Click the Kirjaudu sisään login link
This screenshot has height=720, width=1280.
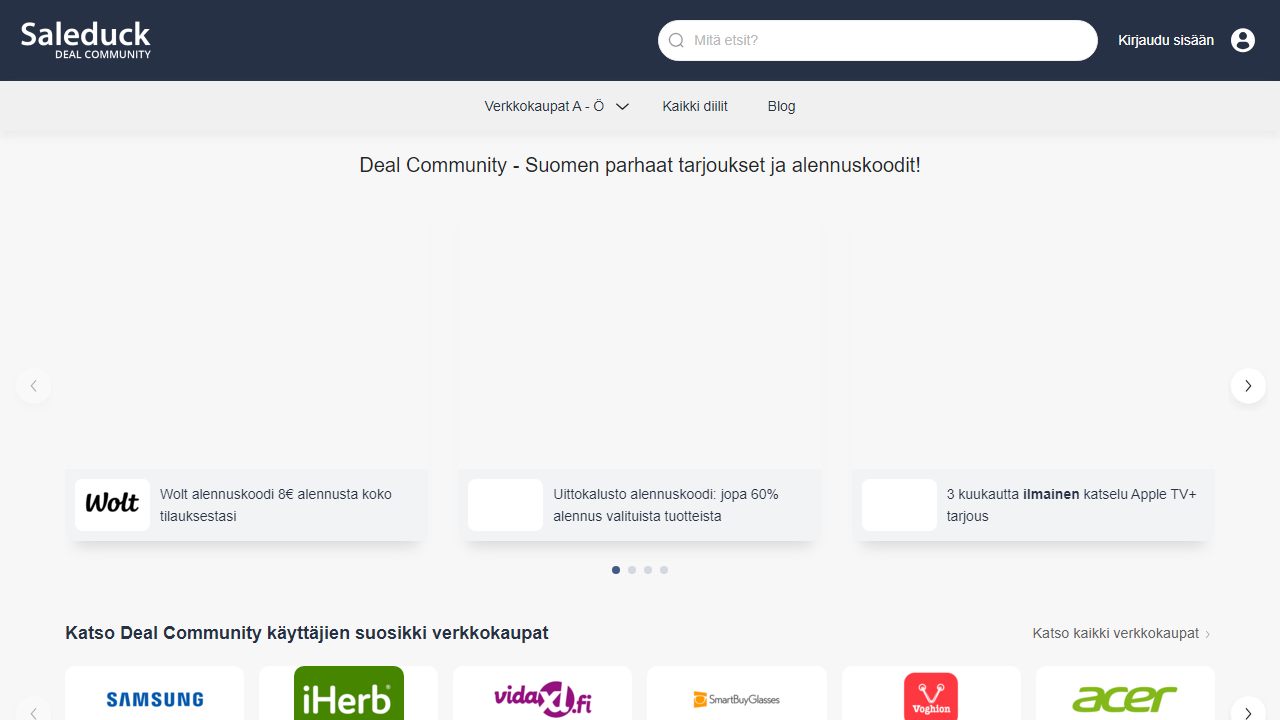1165,40
